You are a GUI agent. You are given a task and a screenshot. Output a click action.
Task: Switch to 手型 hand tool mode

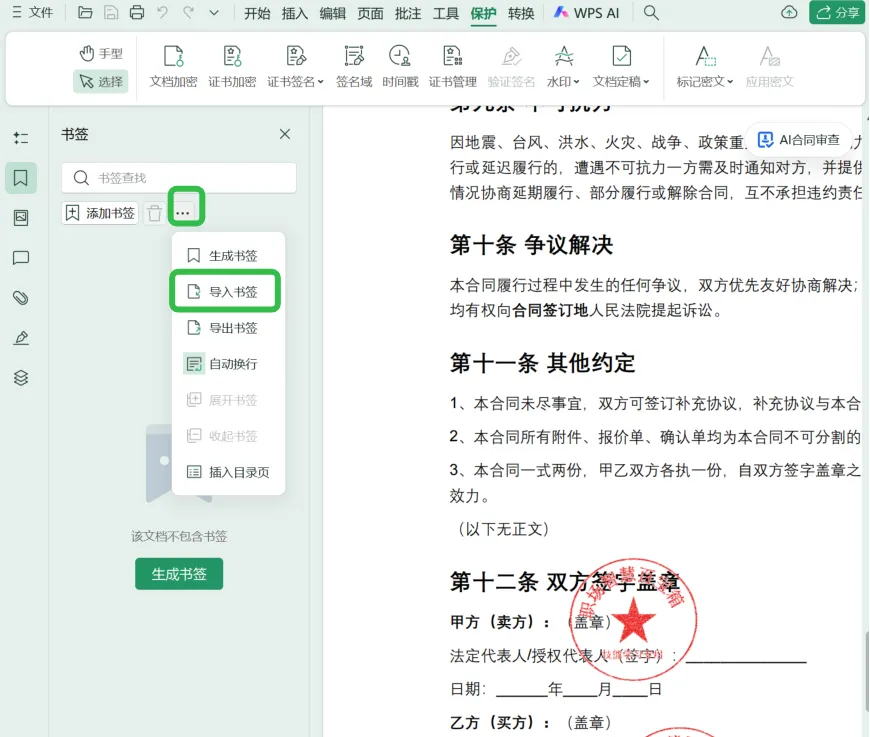(100, 53)
